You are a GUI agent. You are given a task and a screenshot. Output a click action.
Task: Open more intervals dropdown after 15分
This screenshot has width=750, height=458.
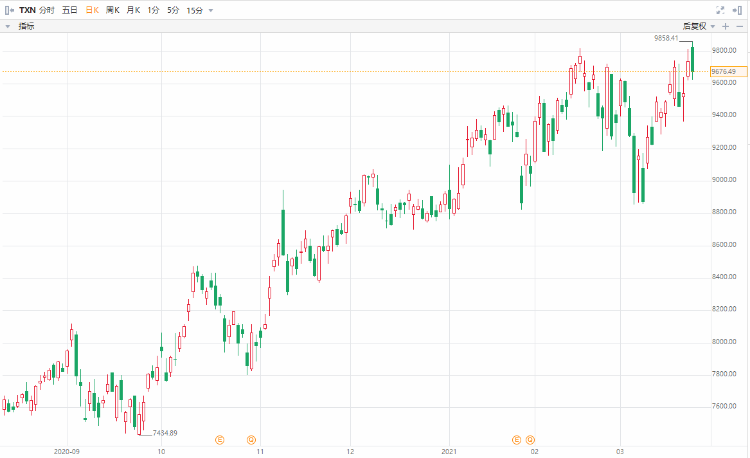point(211,10)
